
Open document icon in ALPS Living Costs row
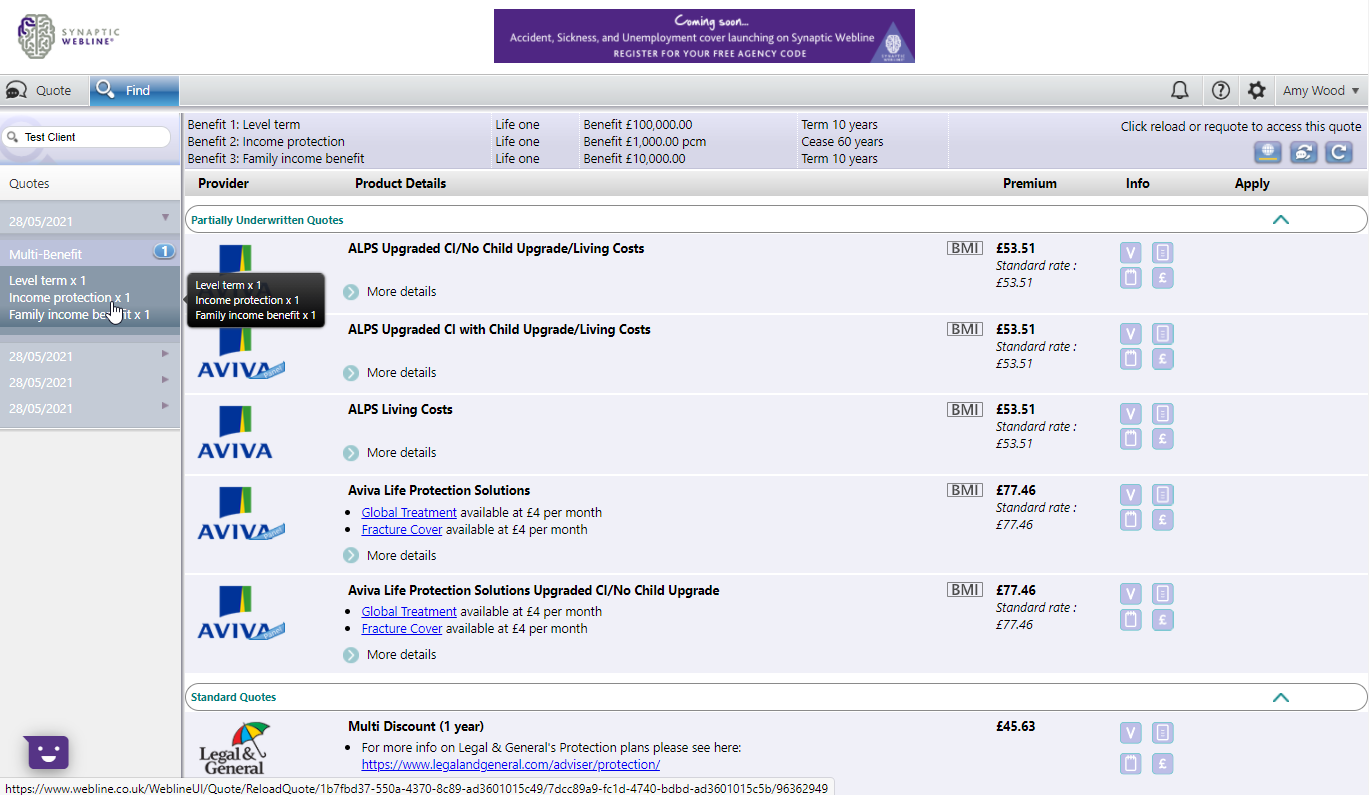1162,414
